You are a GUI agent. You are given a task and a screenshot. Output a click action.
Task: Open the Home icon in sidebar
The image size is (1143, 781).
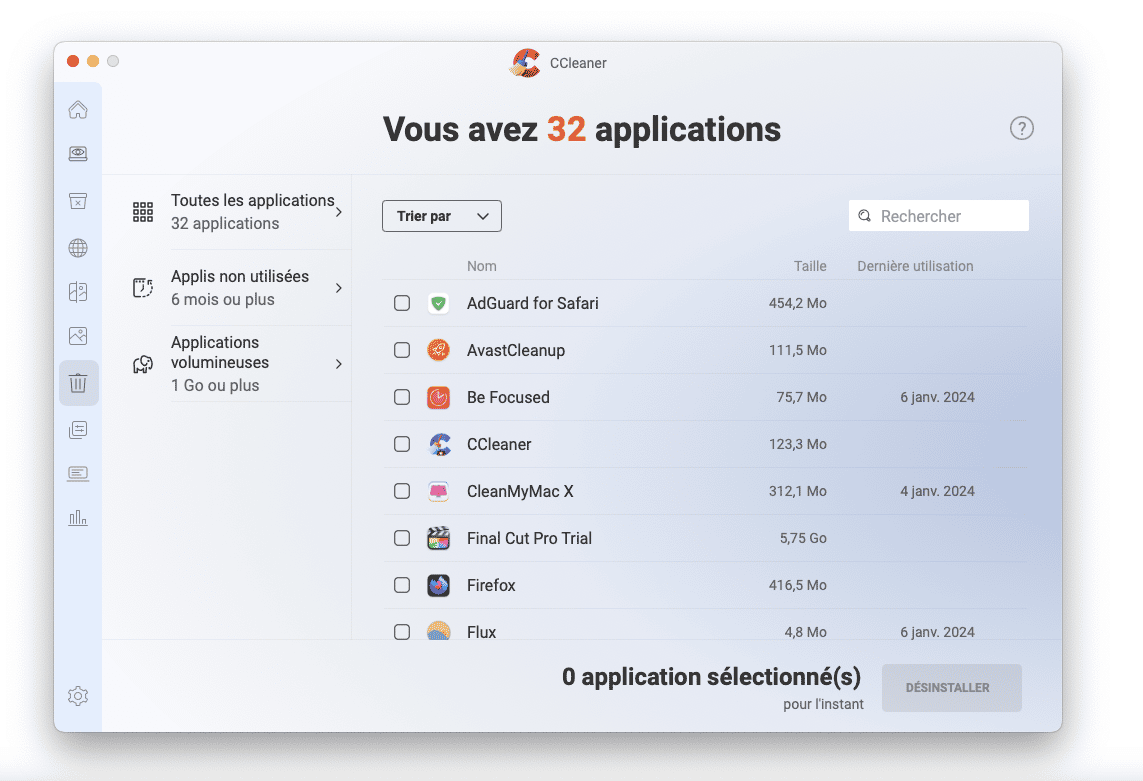[78, 109]
